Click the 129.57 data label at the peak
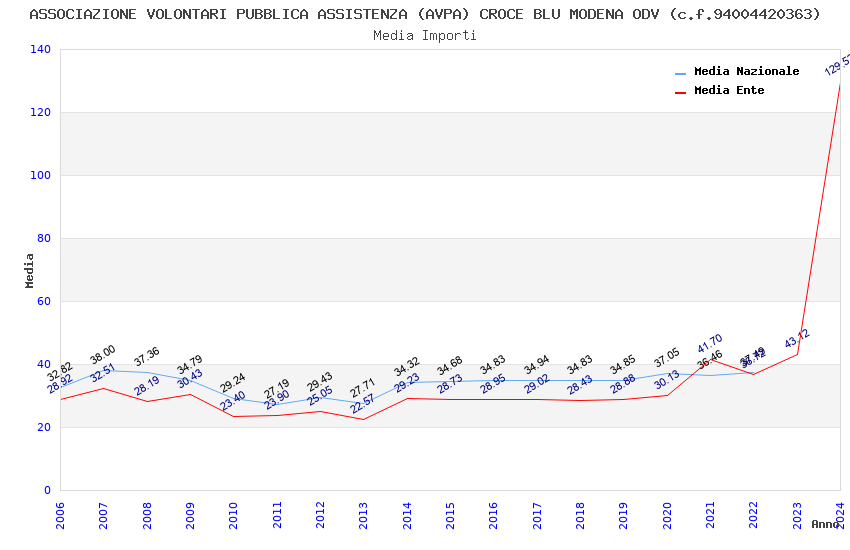This screenshot has width=850, height=550. click(838, 65)
